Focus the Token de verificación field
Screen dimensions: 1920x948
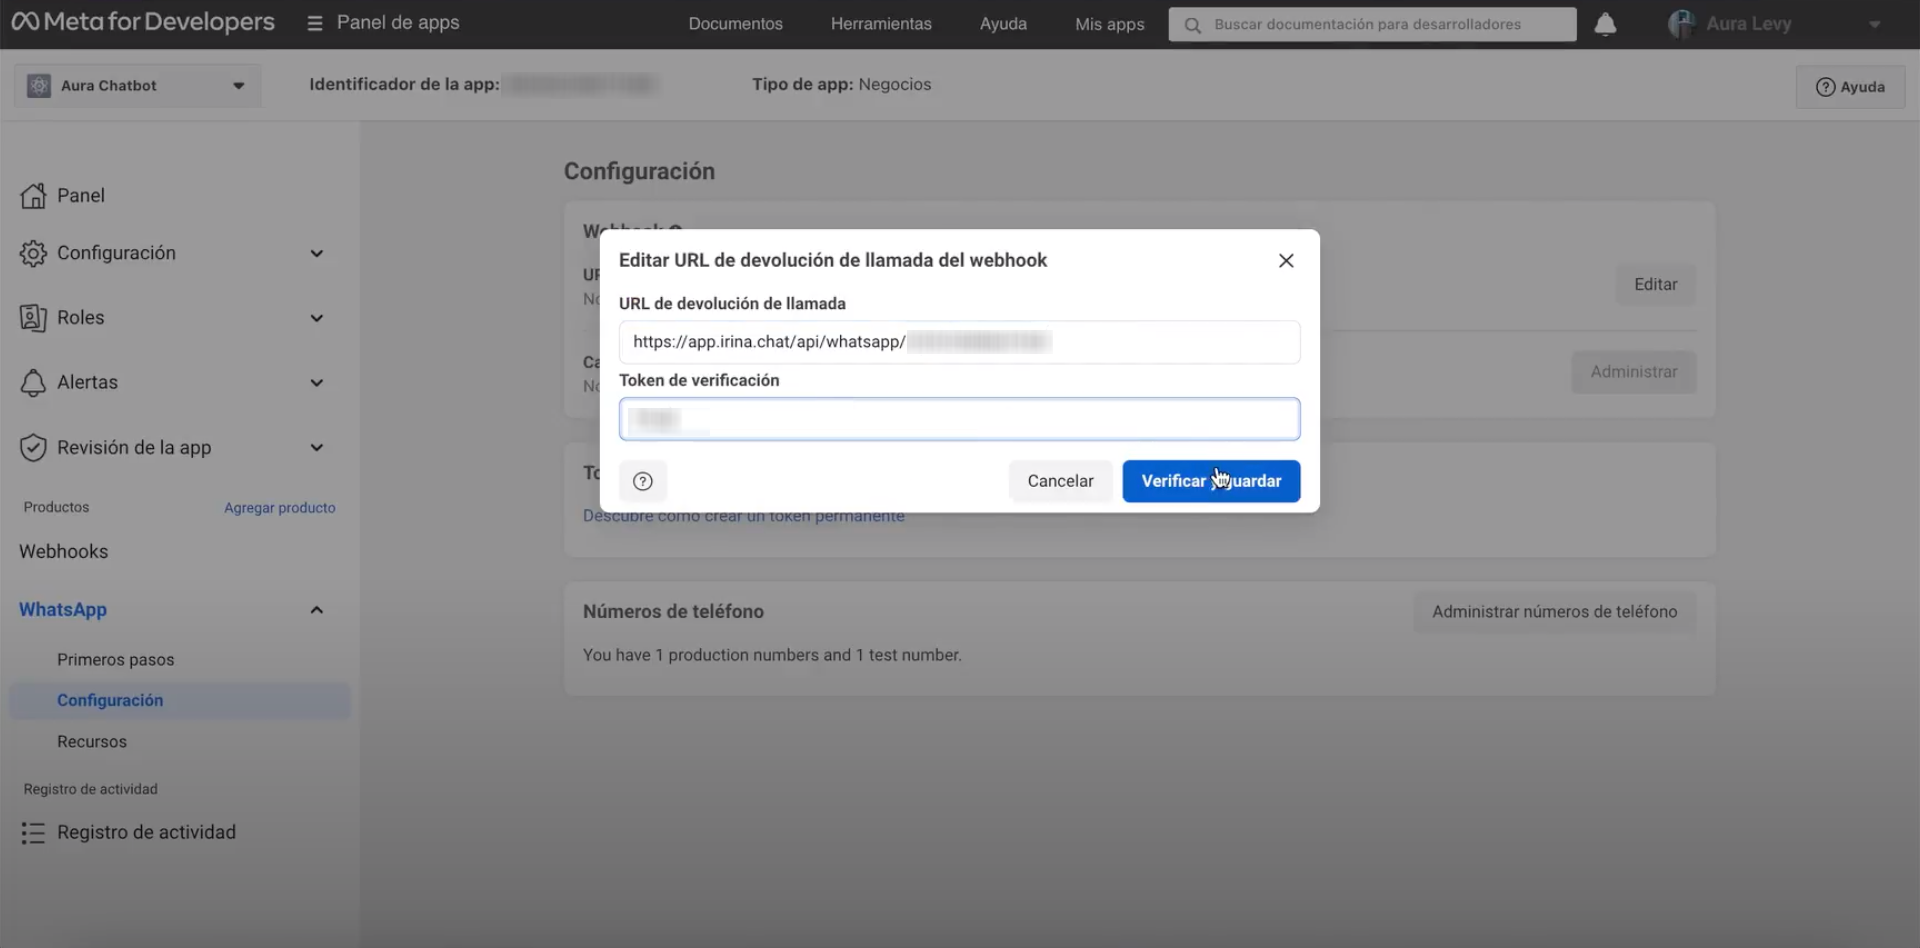[x=960, y=419]
